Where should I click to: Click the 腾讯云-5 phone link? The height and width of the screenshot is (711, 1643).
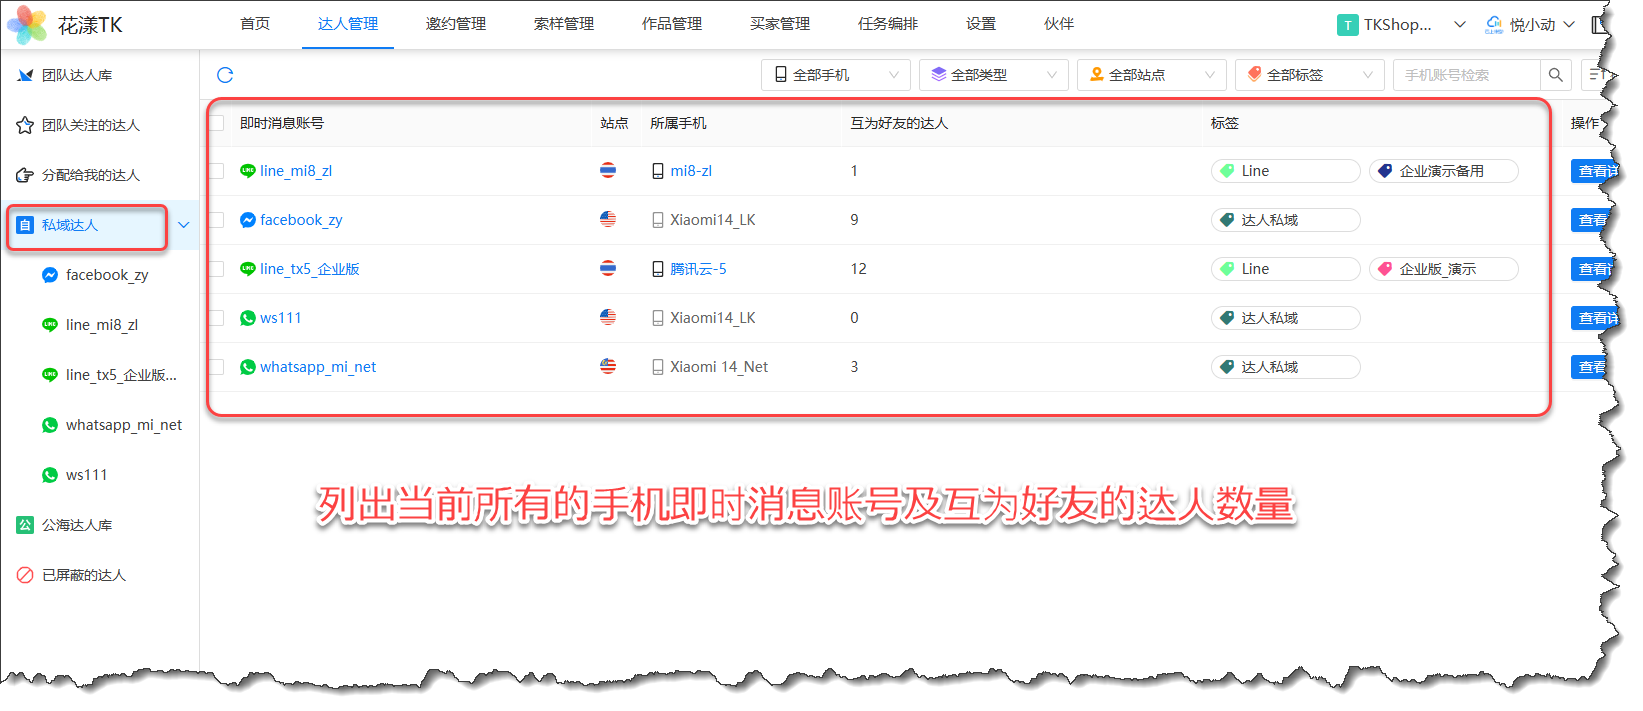[x=698, y=269]
